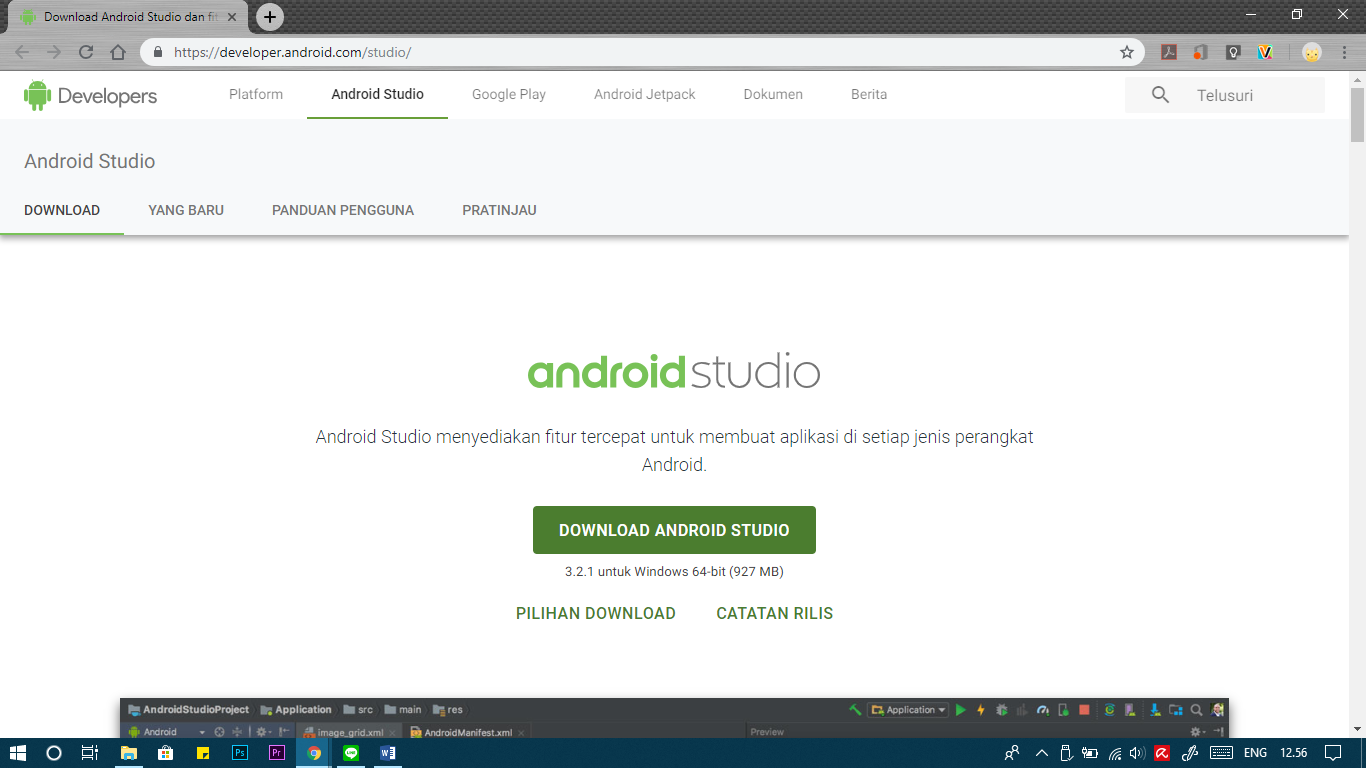The width and height of the screenshot is (1366, 768).
Task: Switch to the PRATINJAU tab
Action: click(500, 211)
